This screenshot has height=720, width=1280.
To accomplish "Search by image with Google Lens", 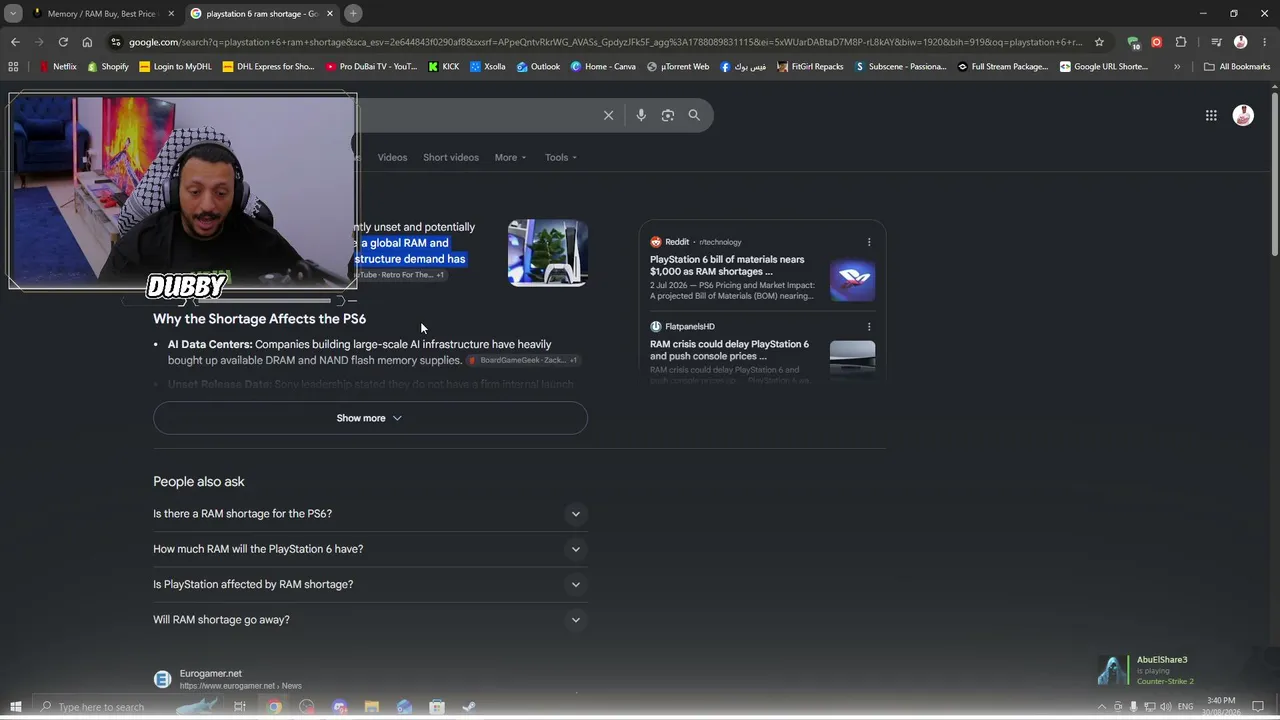I will pyautogui.click(x=668, y=115).
